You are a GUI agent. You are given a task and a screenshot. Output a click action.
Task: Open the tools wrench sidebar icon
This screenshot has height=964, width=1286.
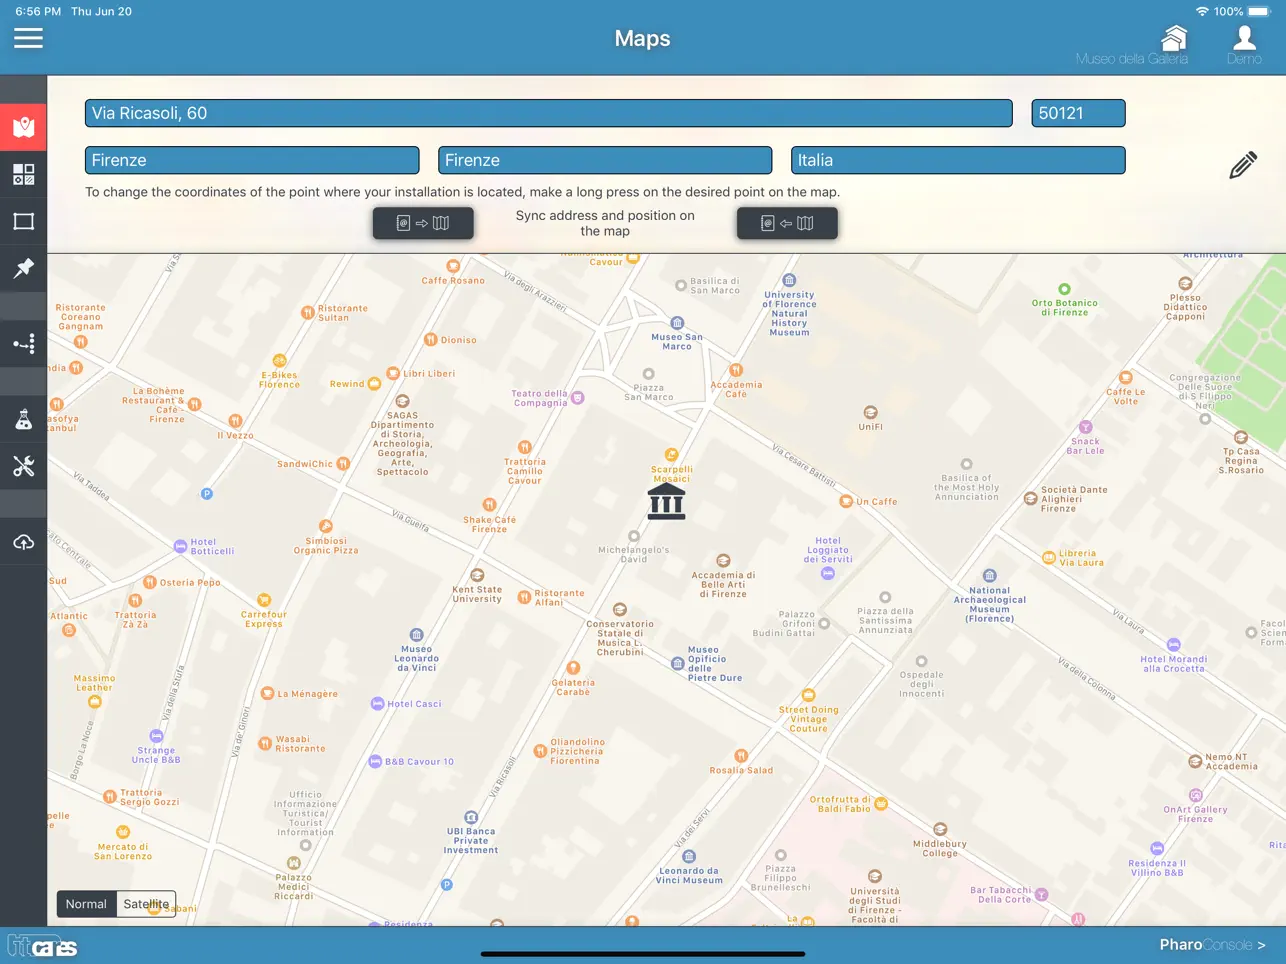point(23,466)
